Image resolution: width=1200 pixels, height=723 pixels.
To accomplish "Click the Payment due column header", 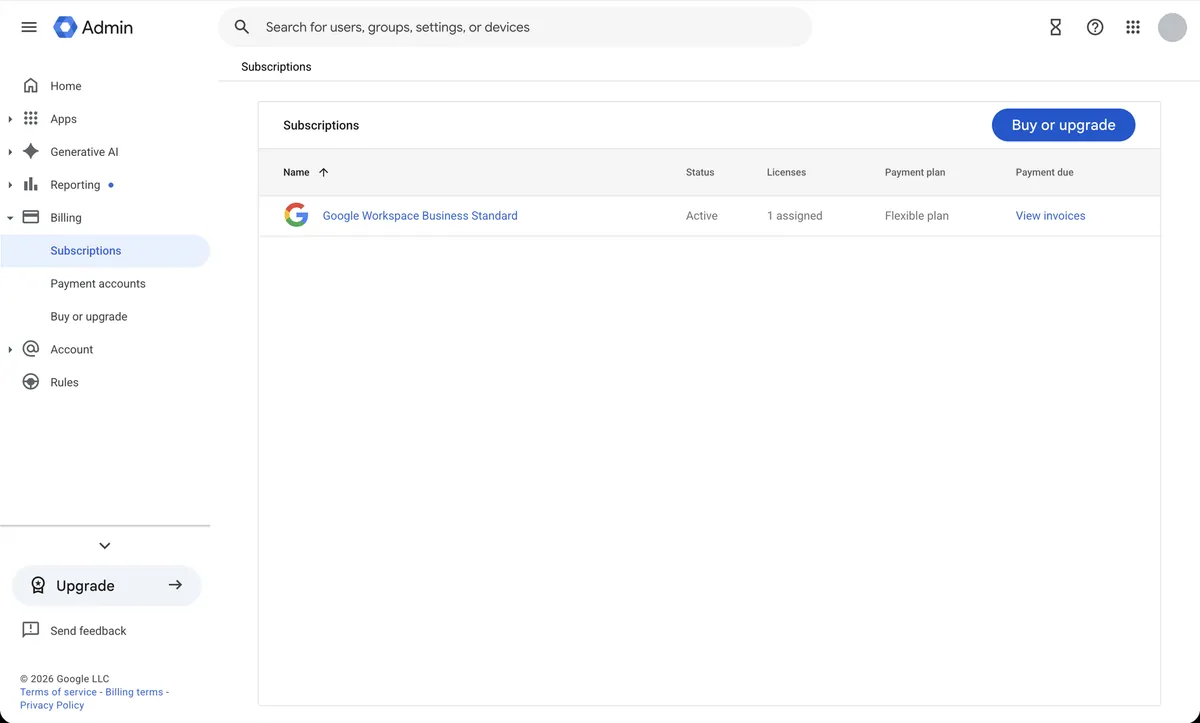I will [1044, 172].
